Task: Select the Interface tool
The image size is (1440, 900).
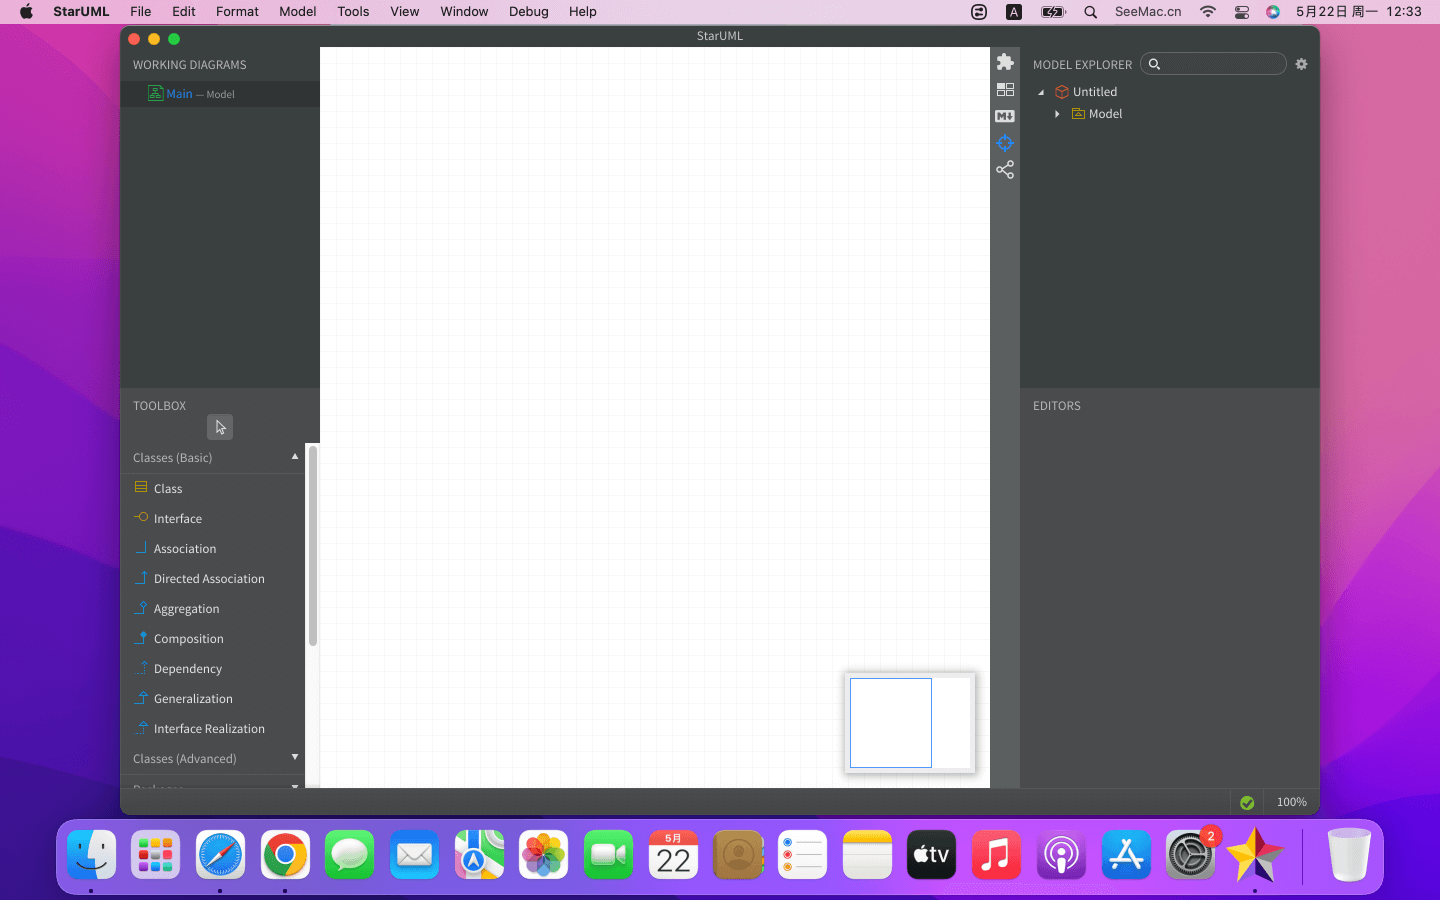Action: pos(212,518)
